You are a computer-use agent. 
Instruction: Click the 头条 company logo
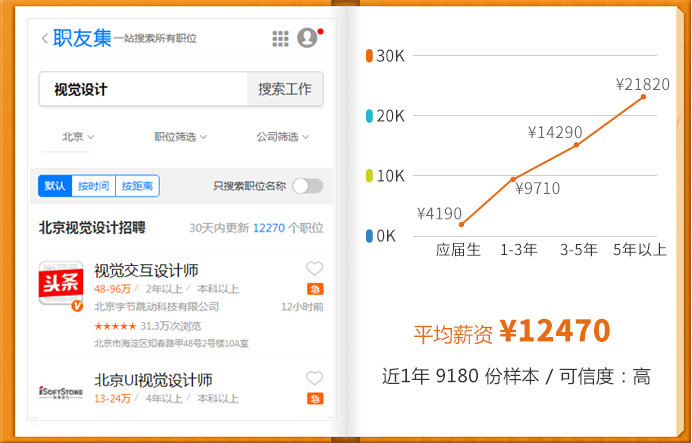pos(60,286)
